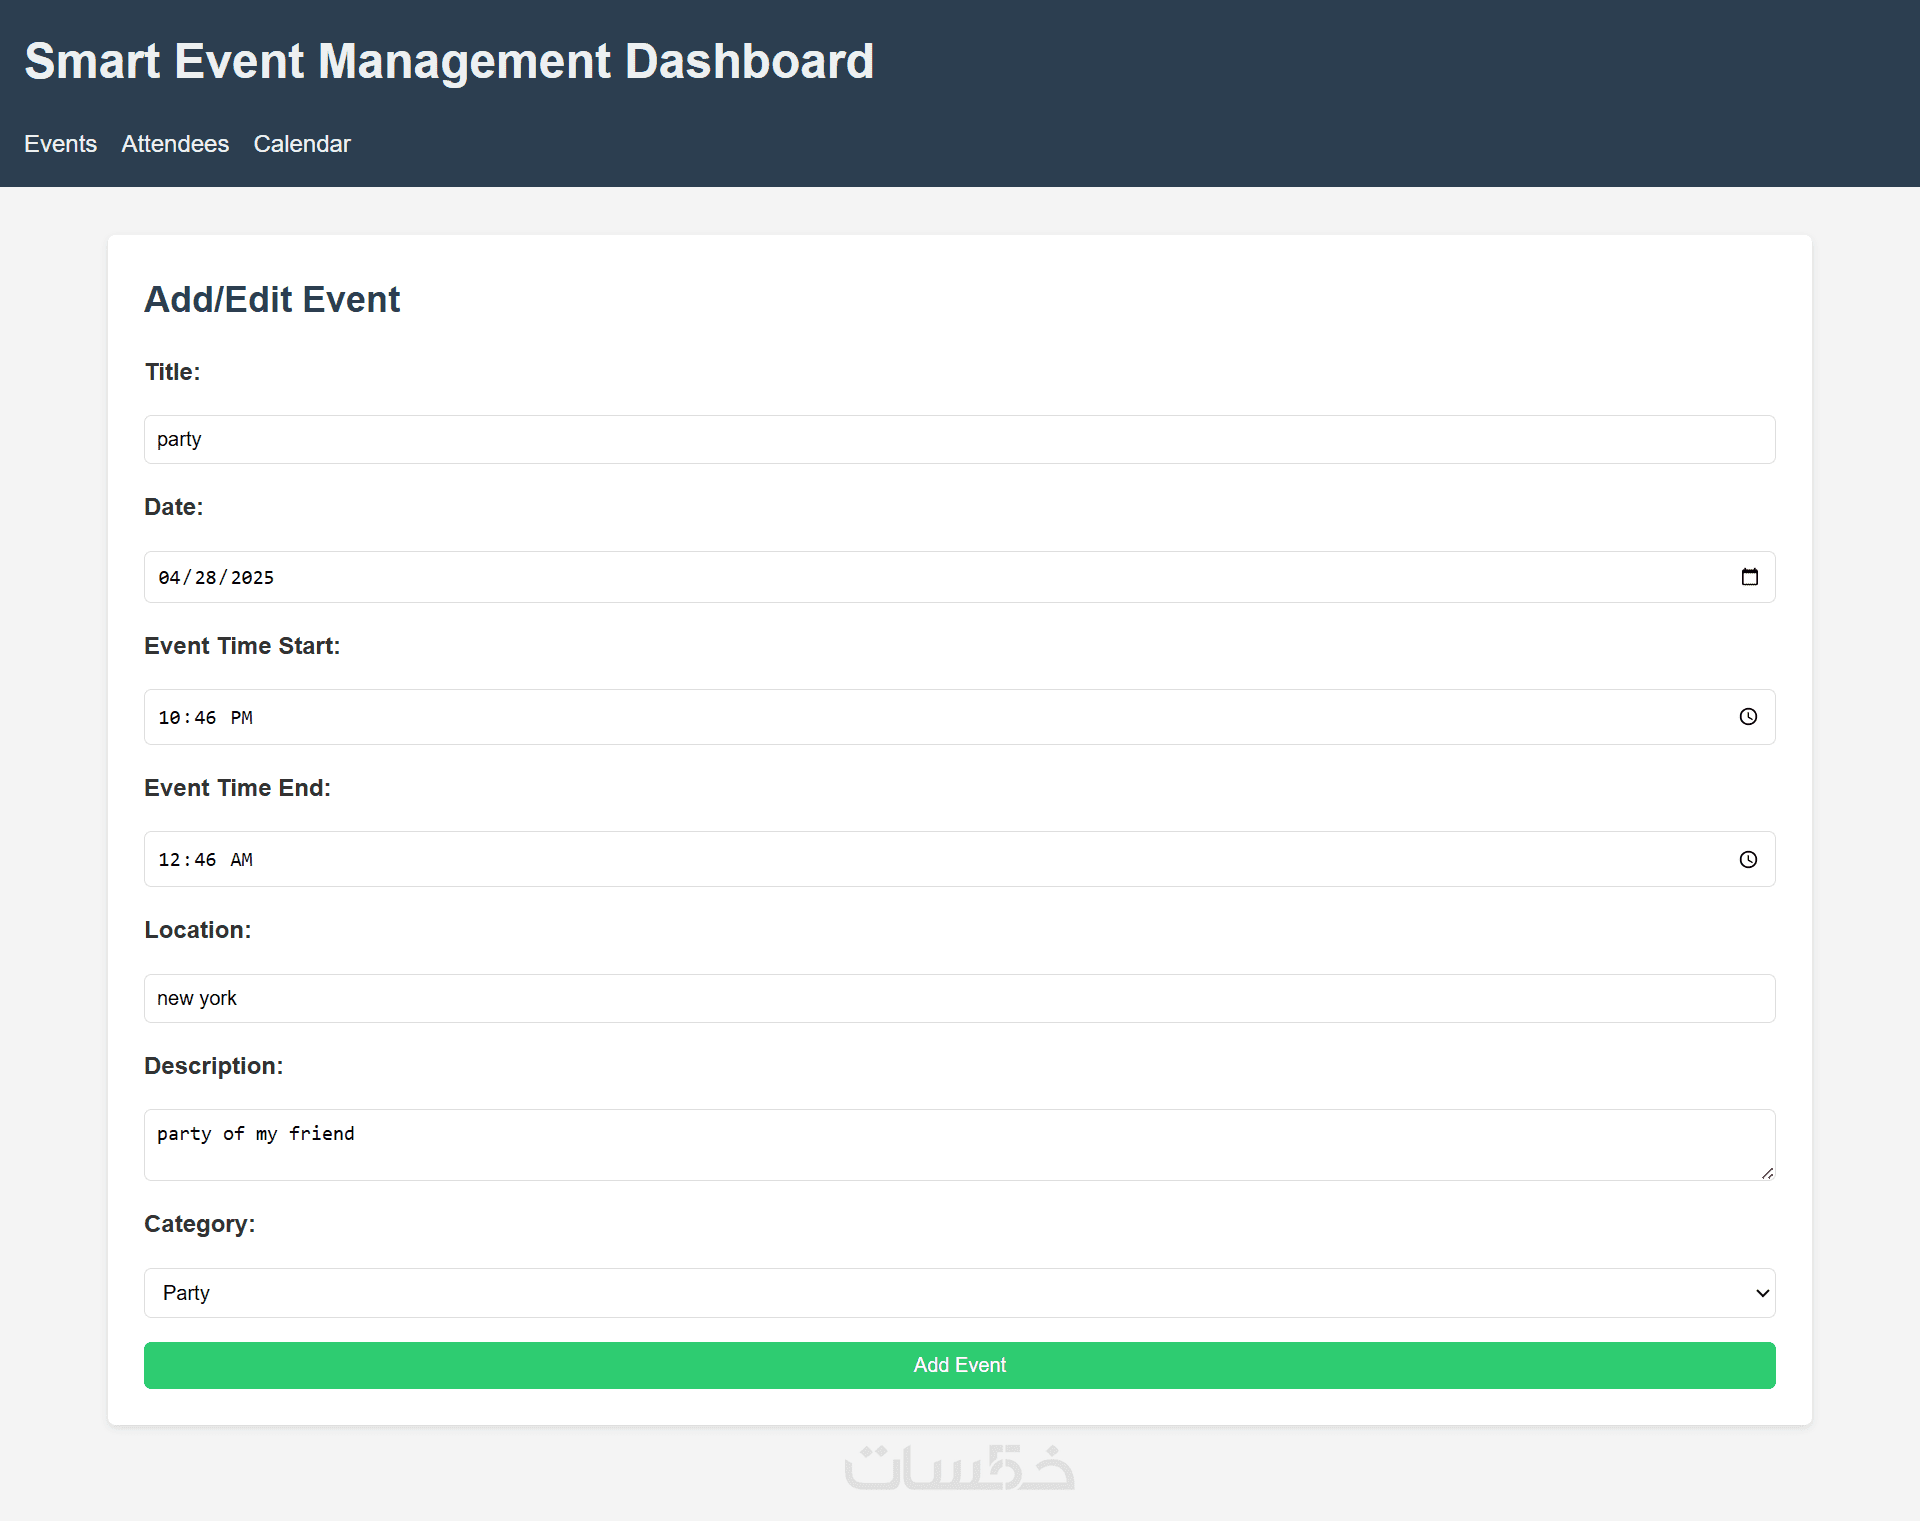Open the calendar picker icon in Date field

pyautogui.click(x=1749, y=577)
